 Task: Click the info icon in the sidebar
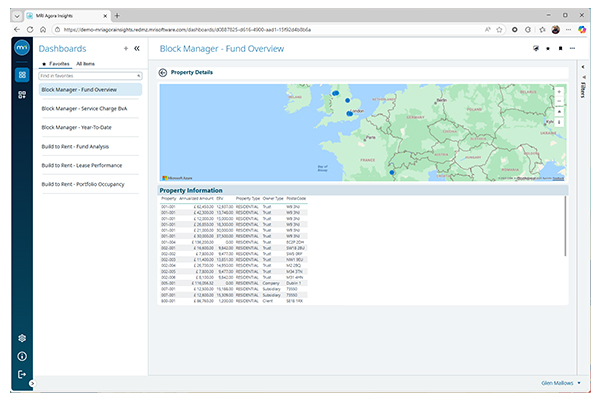[22, 356]
